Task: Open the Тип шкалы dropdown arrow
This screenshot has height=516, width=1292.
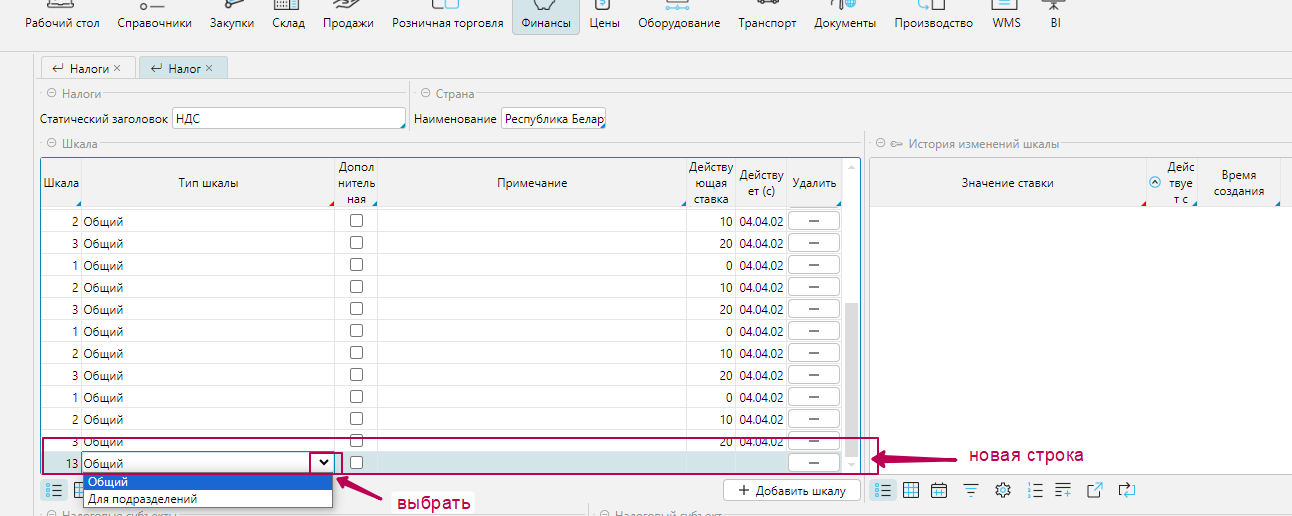Action: coord(323,463)
